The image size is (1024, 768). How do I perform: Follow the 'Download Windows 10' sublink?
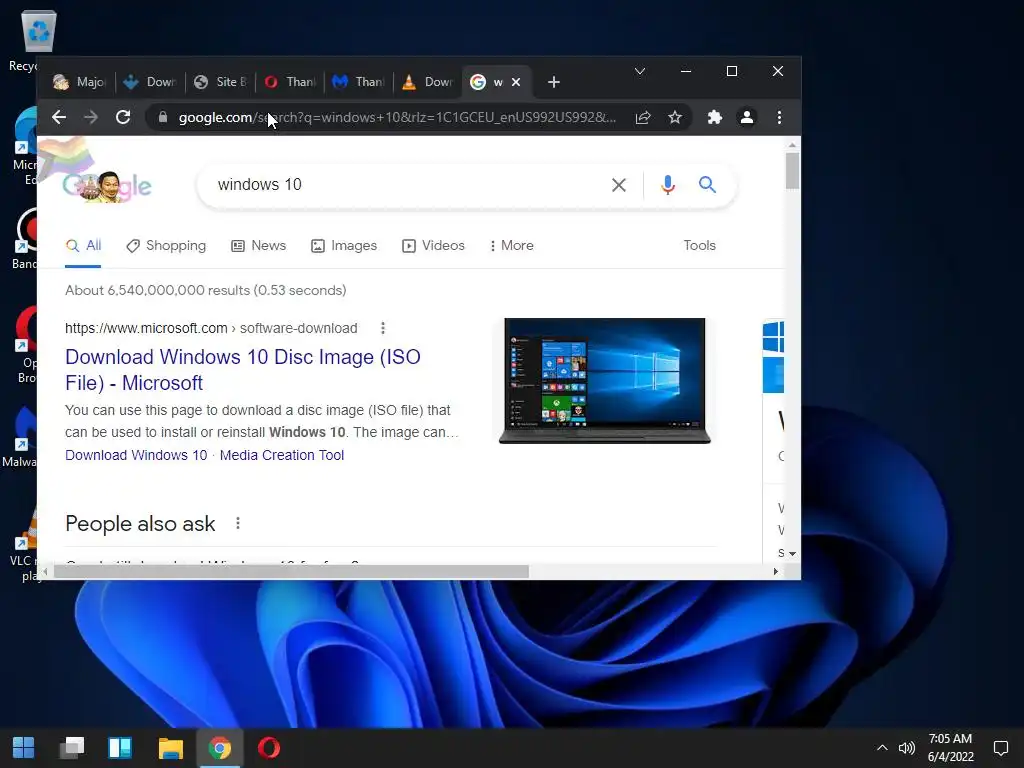[x=136, y=455]
